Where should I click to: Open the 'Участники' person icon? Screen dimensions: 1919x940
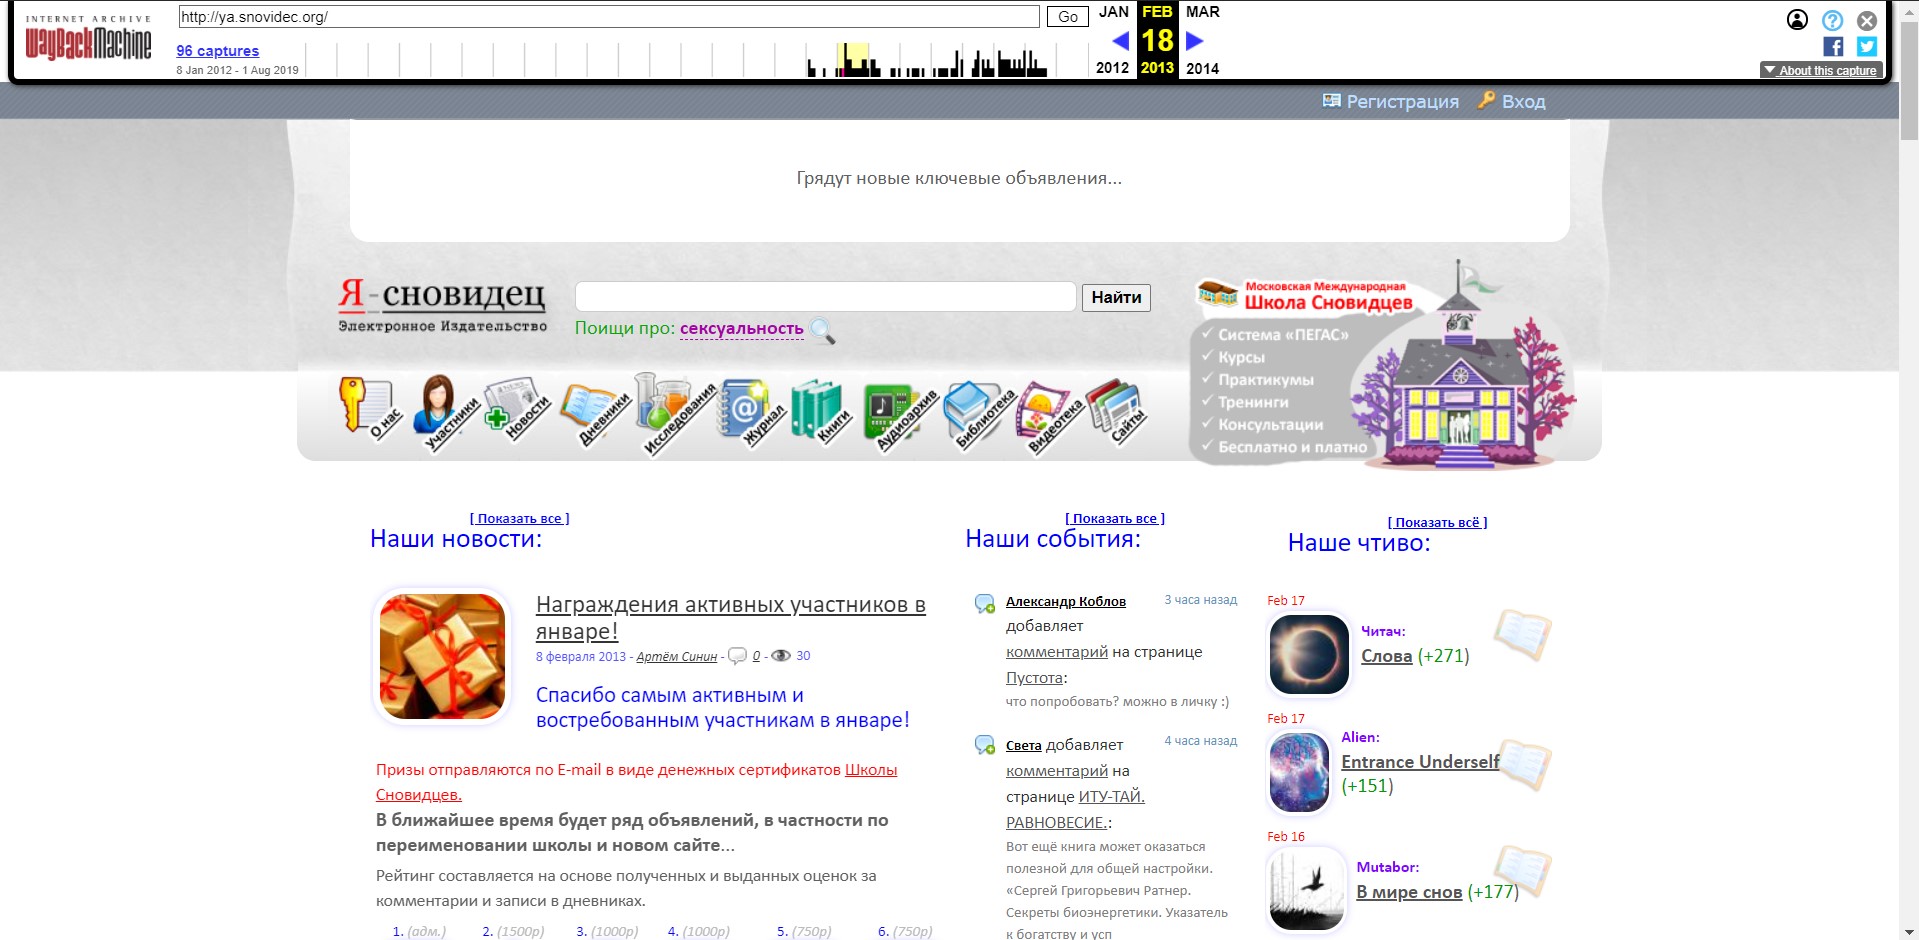tap(445, 412)
